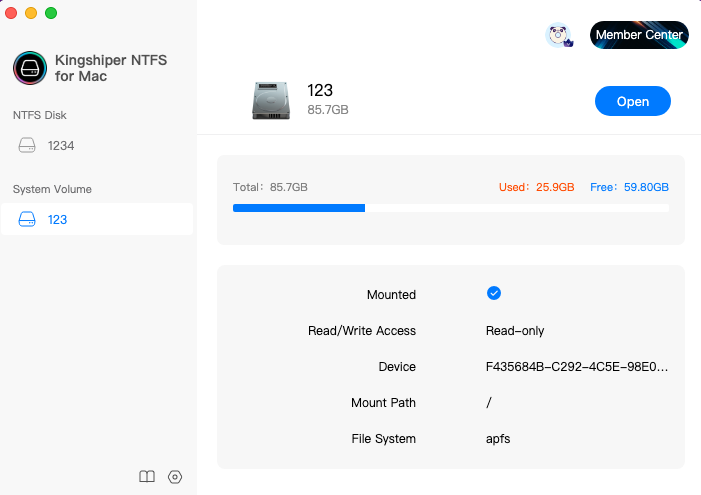Click the System Volume section header

pos(52,189)
